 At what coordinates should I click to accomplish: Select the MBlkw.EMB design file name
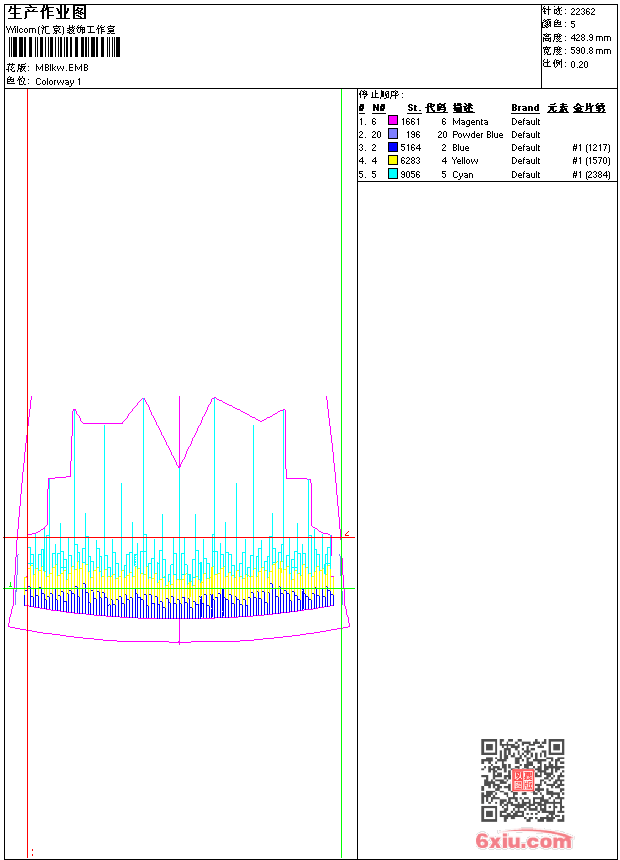(x=62, y=67)
